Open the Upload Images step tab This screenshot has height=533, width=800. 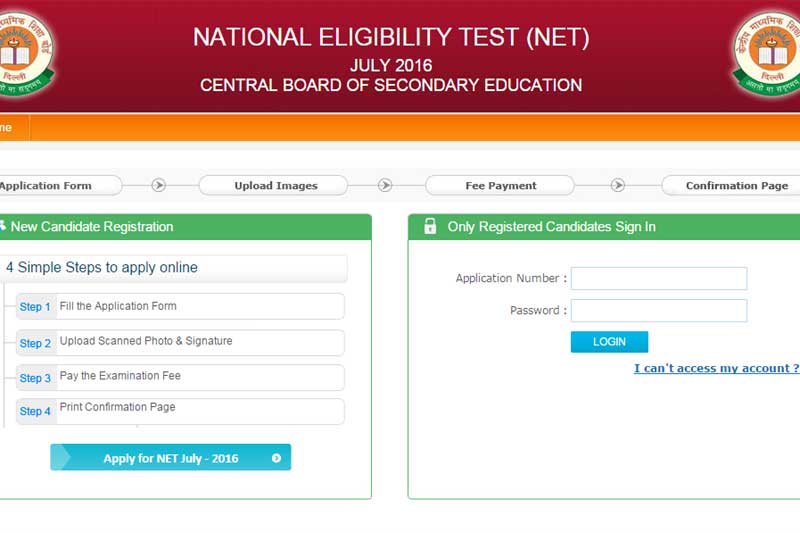coord(274,185)
